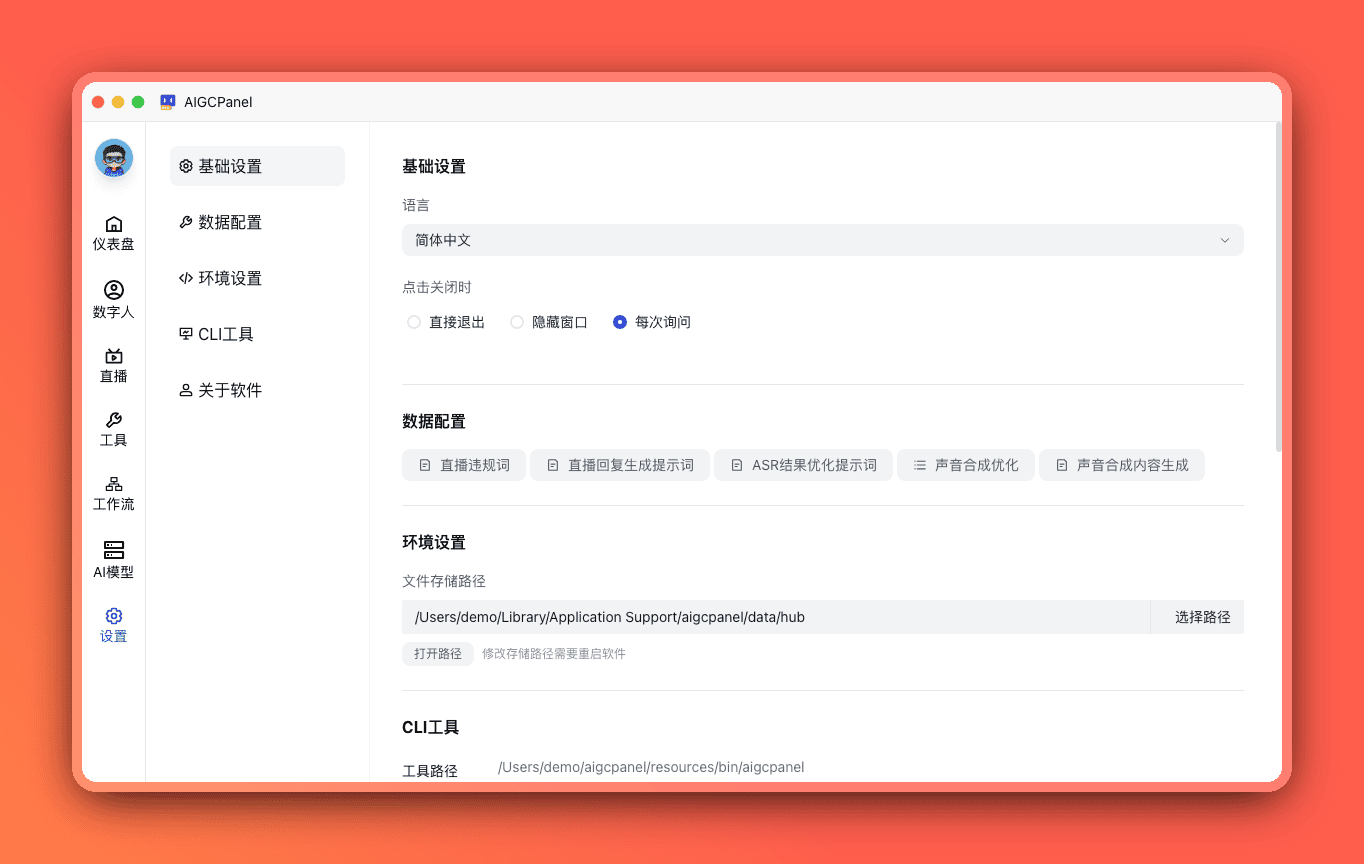
Task: Open the 直播 live stream sidebar icon
Action: 113,365
